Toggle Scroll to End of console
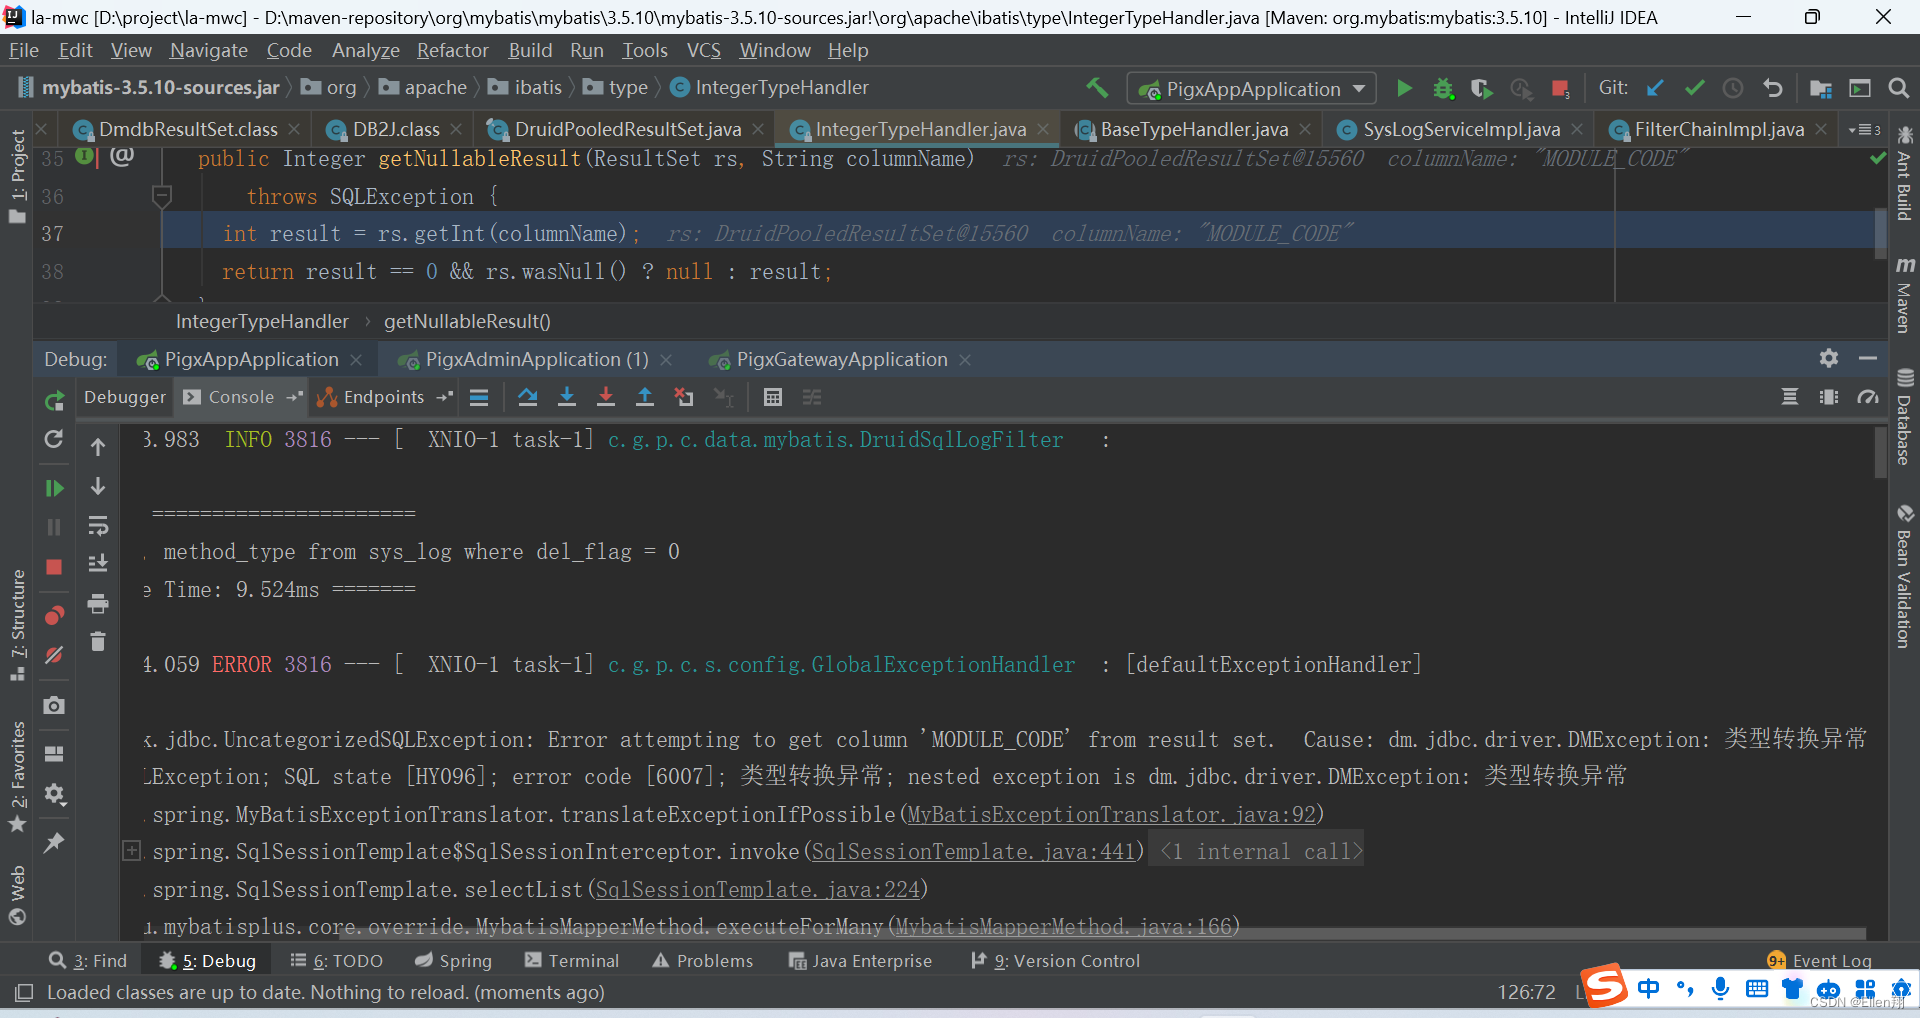 (98, 564)
